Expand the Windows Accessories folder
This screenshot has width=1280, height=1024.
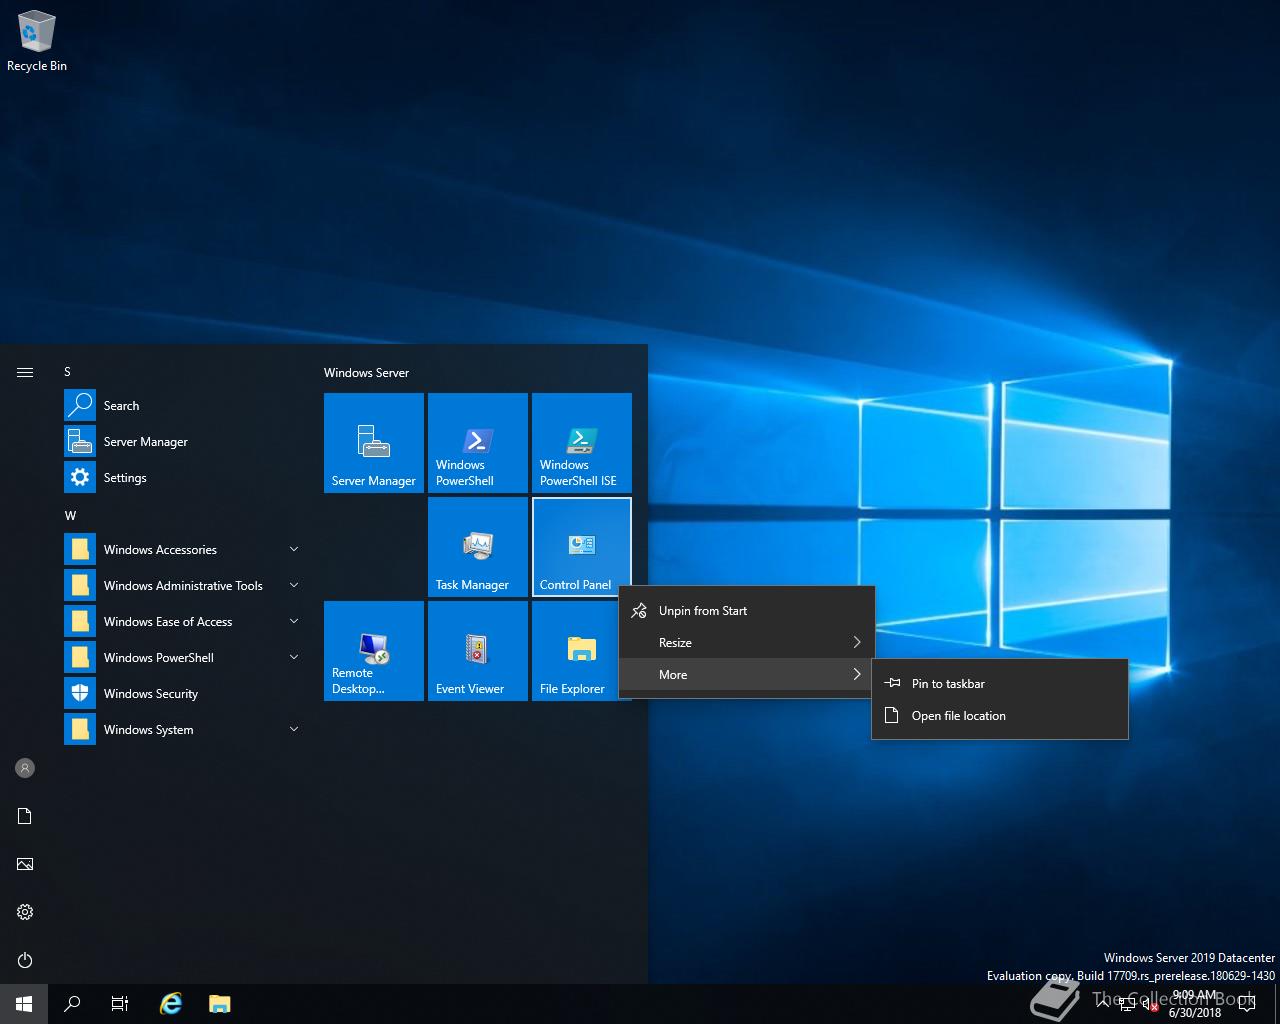click(x=182, y=549)
